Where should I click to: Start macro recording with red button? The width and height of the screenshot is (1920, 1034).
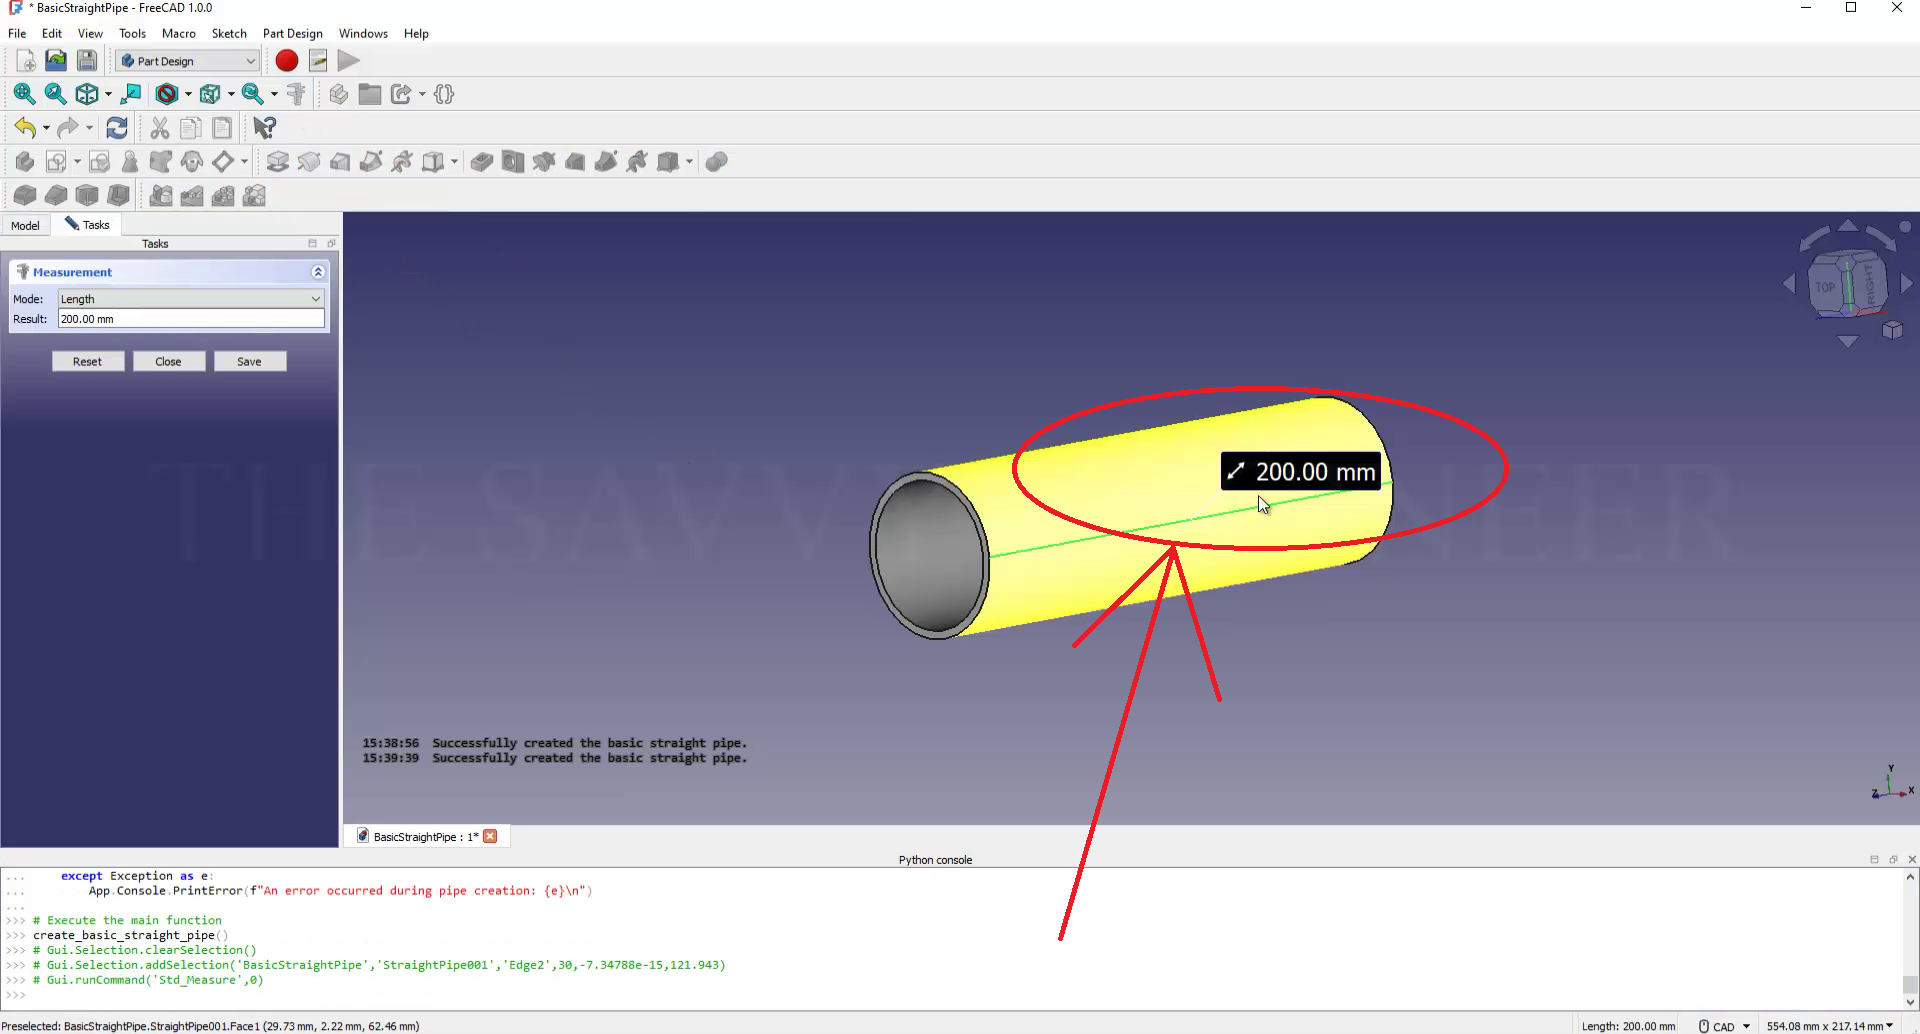click(x=287, y=61)
